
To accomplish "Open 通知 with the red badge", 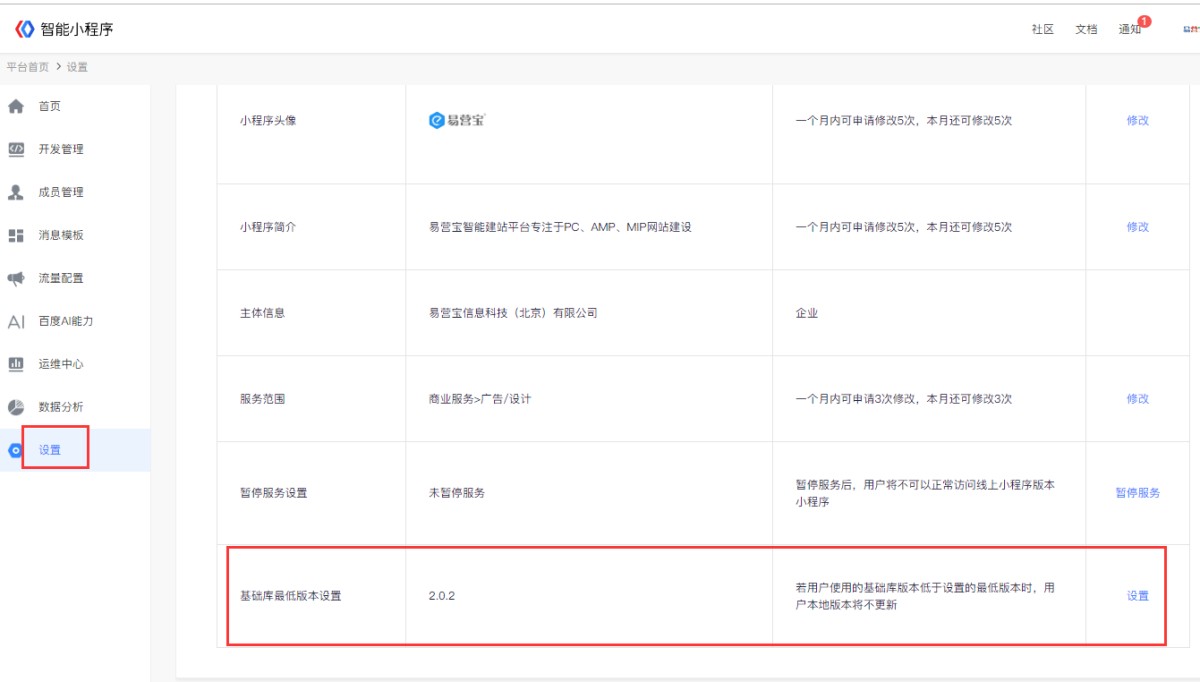I will tap(1130, 30).
